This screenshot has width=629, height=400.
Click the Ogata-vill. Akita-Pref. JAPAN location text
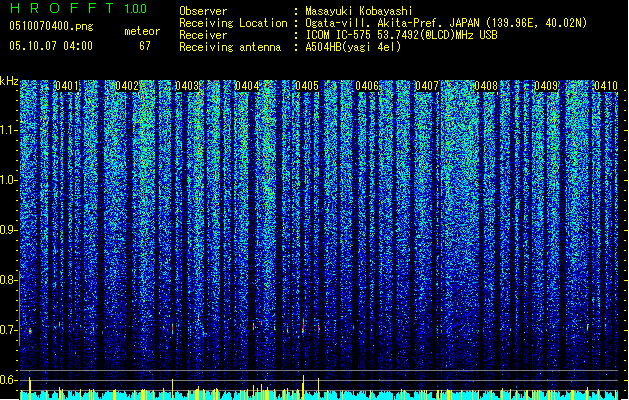(446, 23)
